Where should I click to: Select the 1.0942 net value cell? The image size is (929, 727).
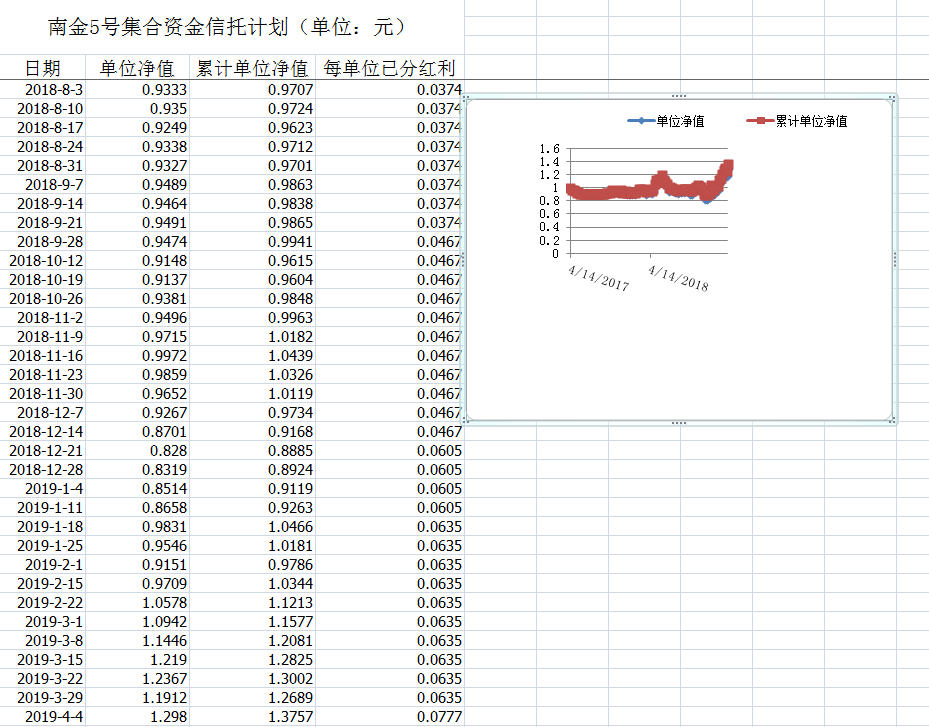137,622
